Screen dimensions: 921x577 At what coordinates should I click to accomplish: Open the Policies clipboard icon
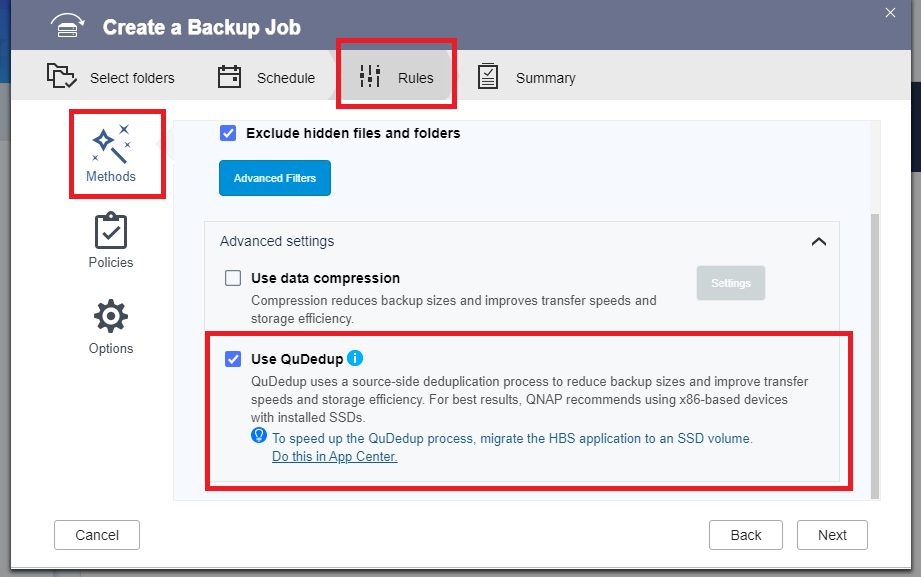(110, 231)
